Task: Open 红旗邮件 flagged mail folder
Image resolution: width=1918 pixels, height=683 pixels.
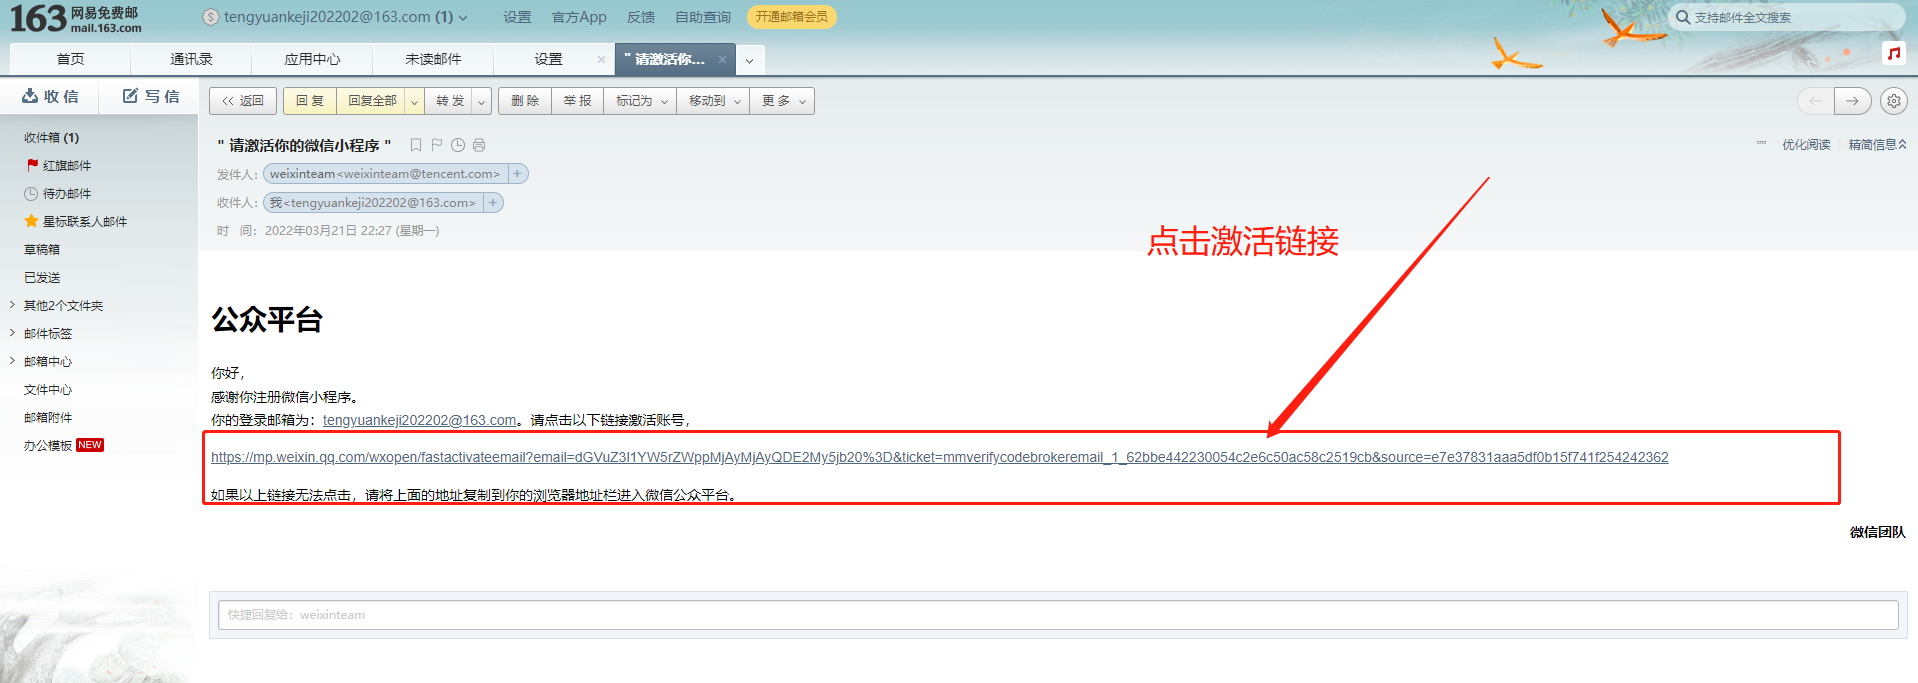Action: [67, 166]
